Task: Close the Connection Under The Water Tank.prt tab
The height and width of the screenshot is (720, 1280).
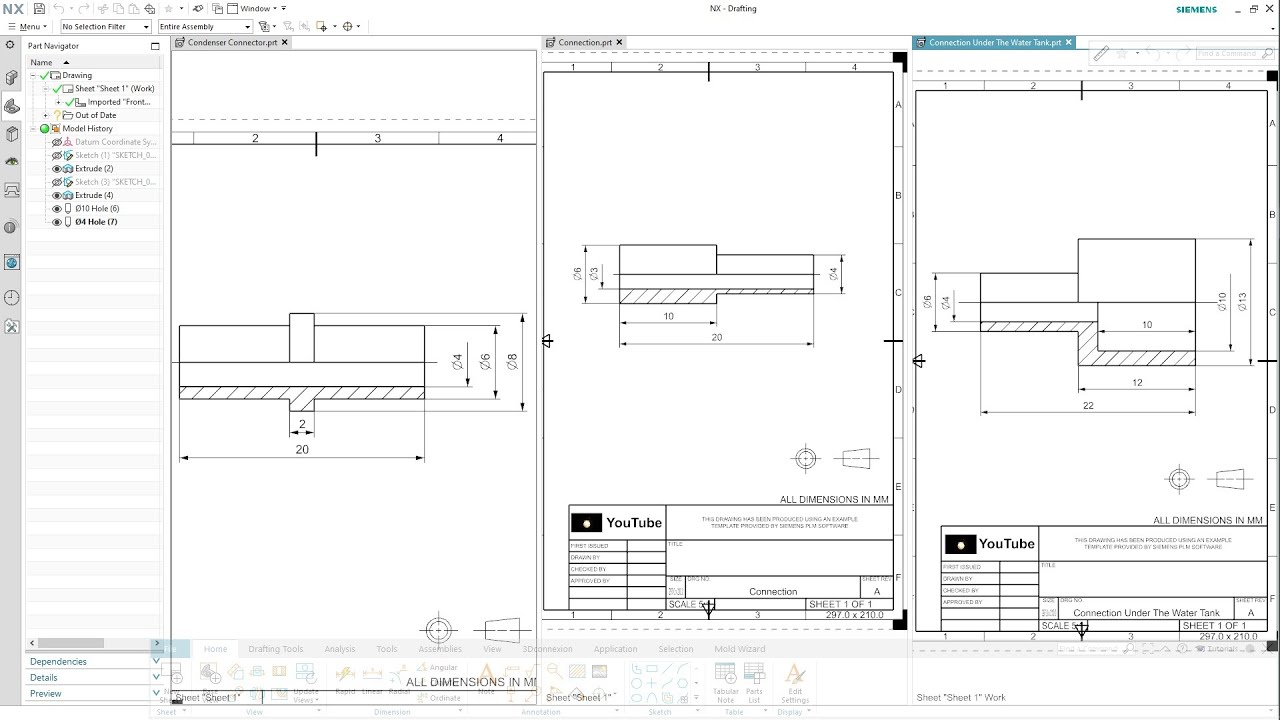Action: [1069, 43]
